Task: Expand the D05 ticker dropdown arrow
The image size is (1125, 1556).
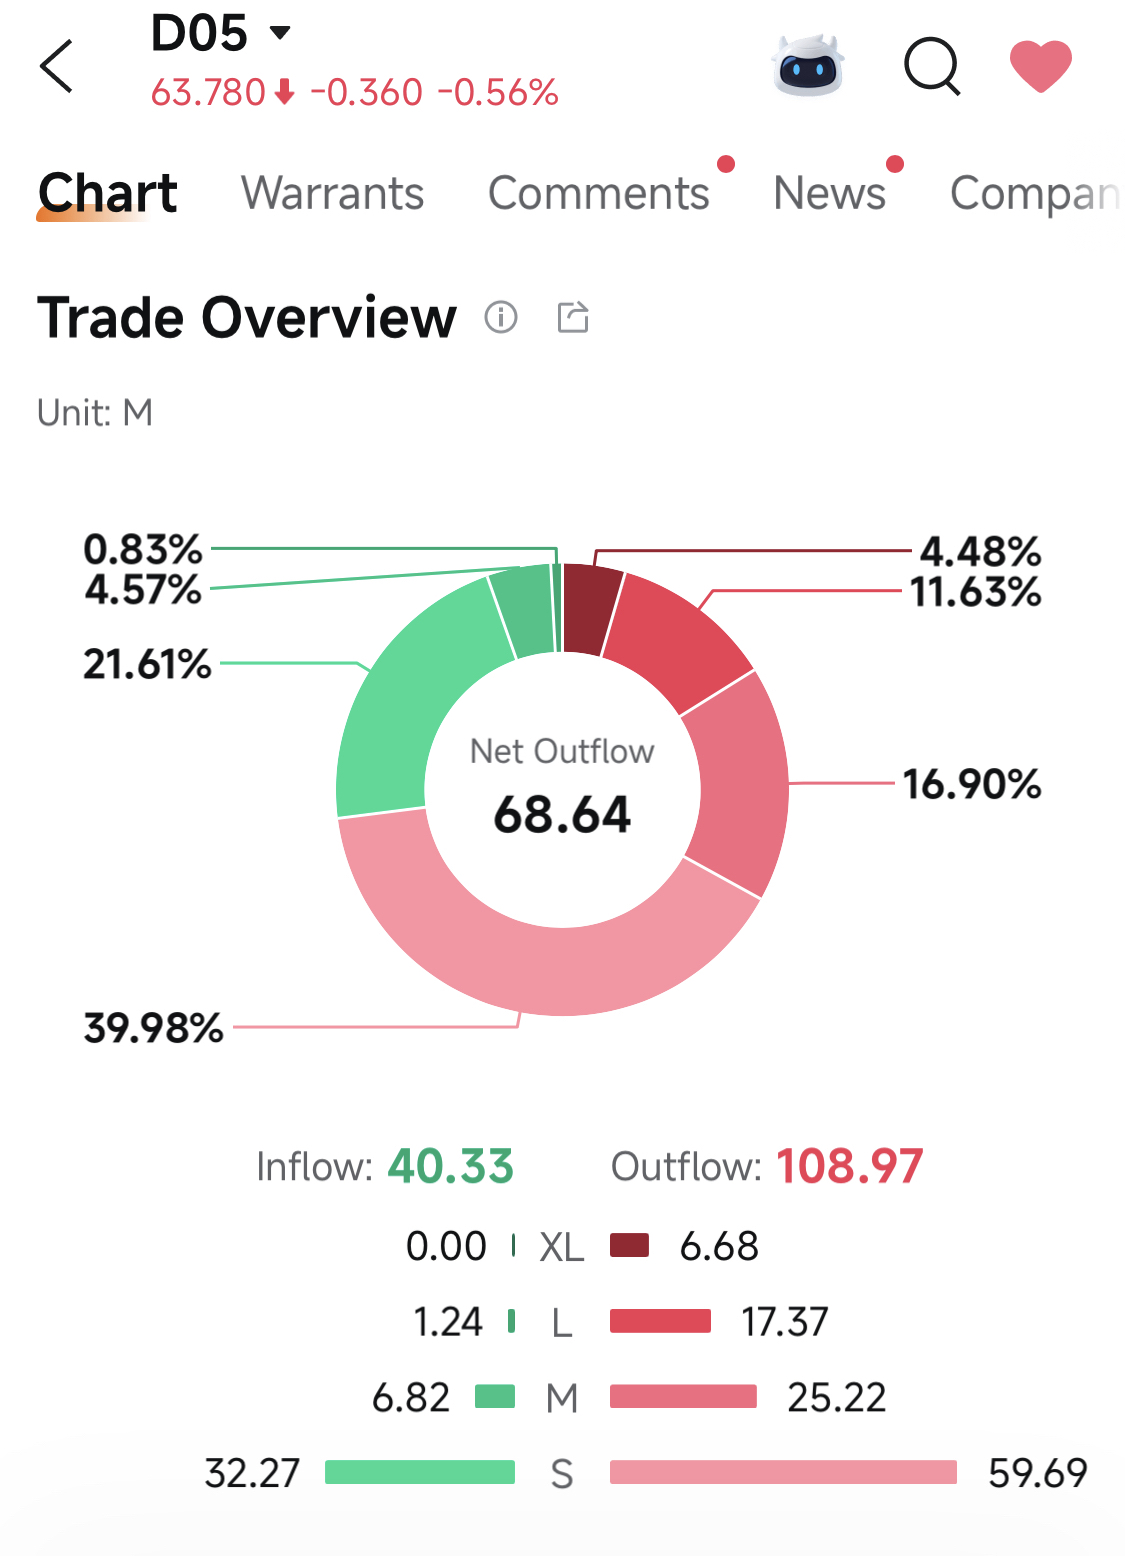Action: coord(281,33)
